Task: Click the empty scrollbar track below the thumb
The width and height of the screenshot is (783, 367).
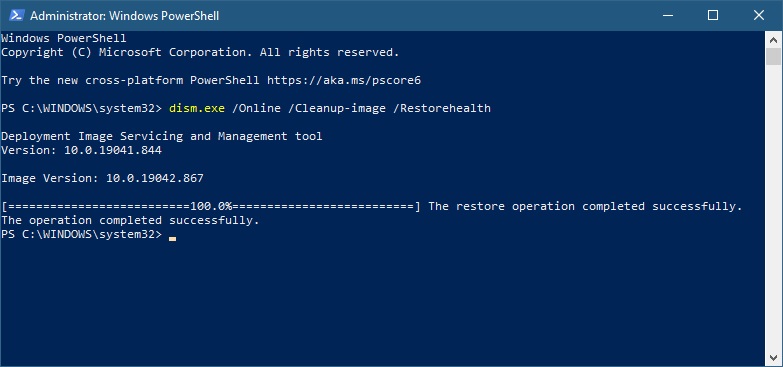Action: [x=774, y=207]
